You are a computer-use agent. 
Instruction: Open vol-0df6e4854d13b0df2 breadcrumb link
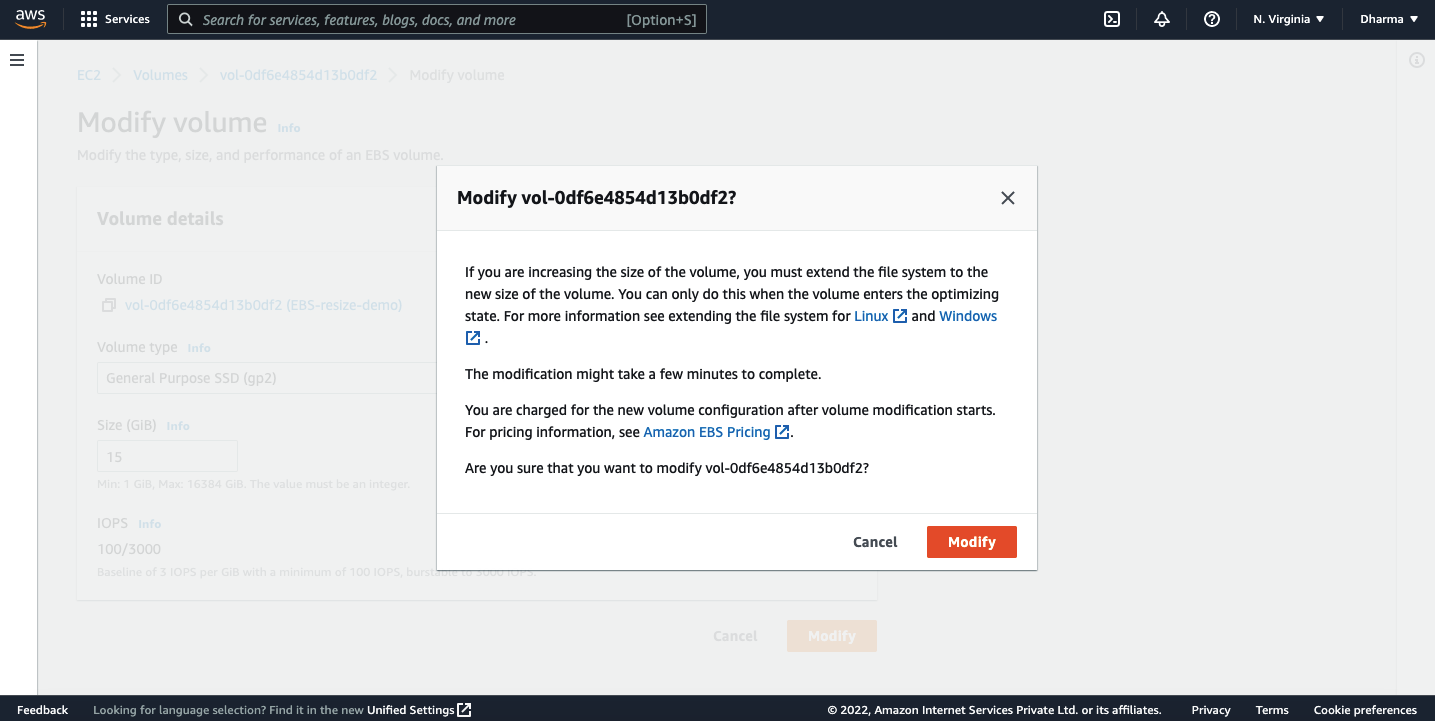(x=298, y=75)
